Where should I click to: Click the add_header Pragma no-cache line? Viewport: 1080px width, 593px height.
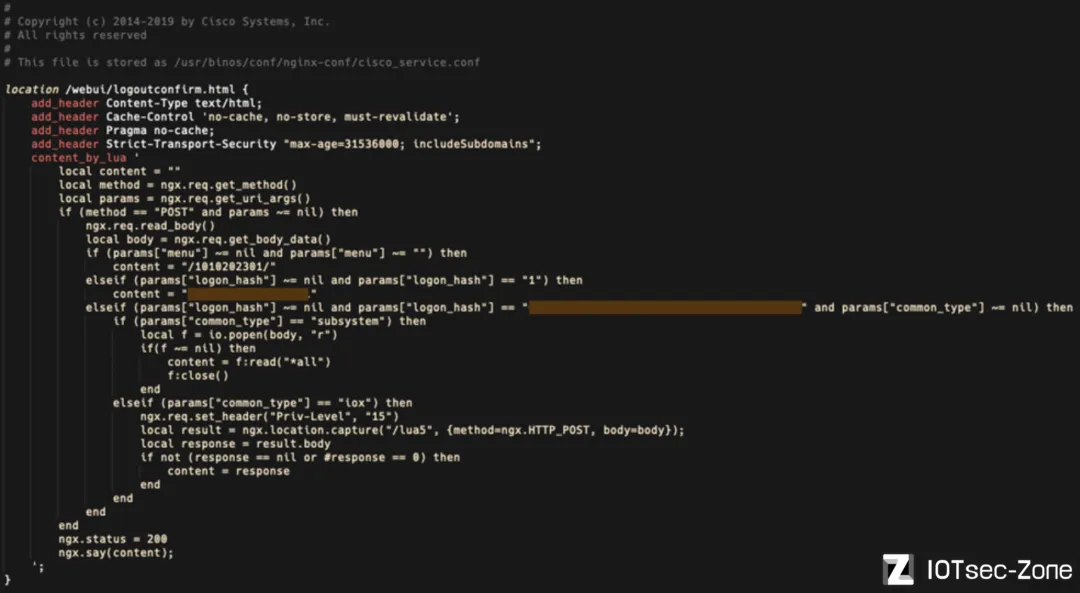pos(123,130)
